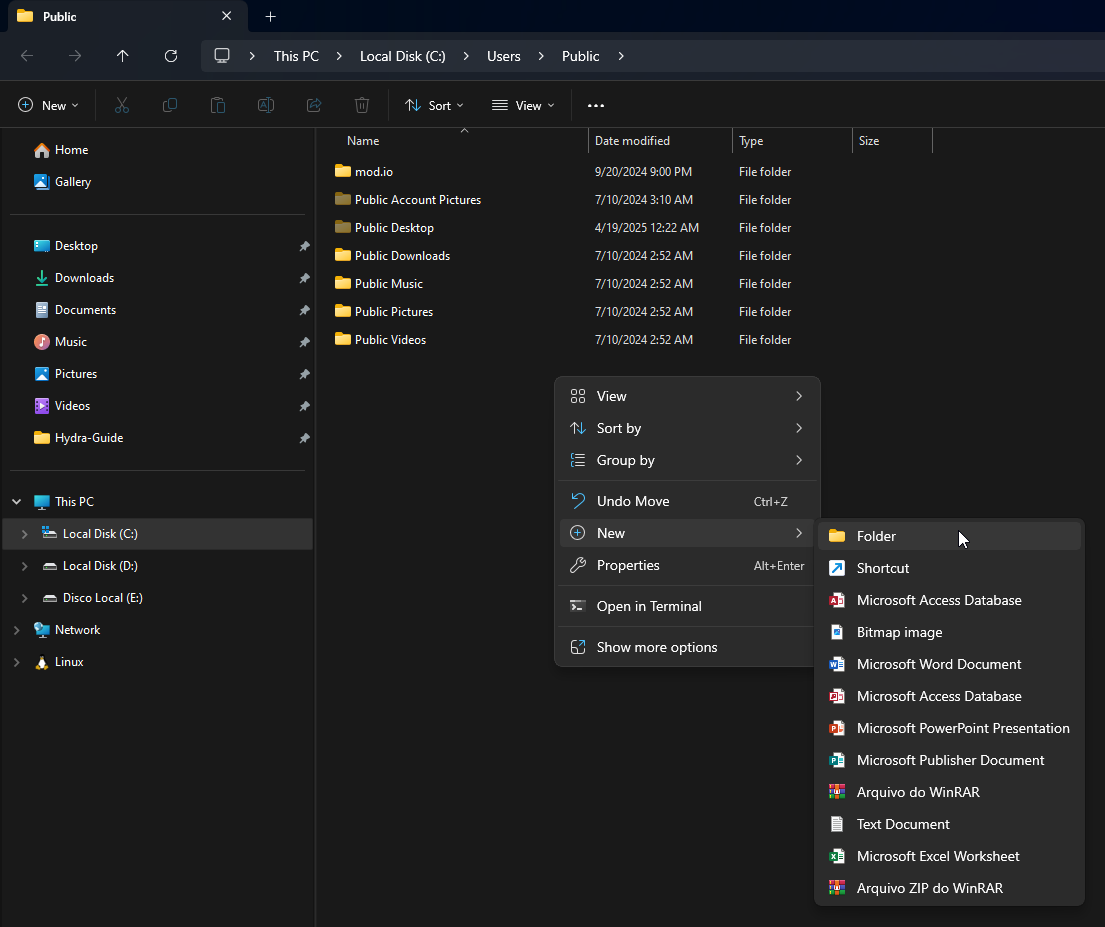The image size is (1105, 927).
Task: Collapse the This PC tree node
Action: point(16,502)
